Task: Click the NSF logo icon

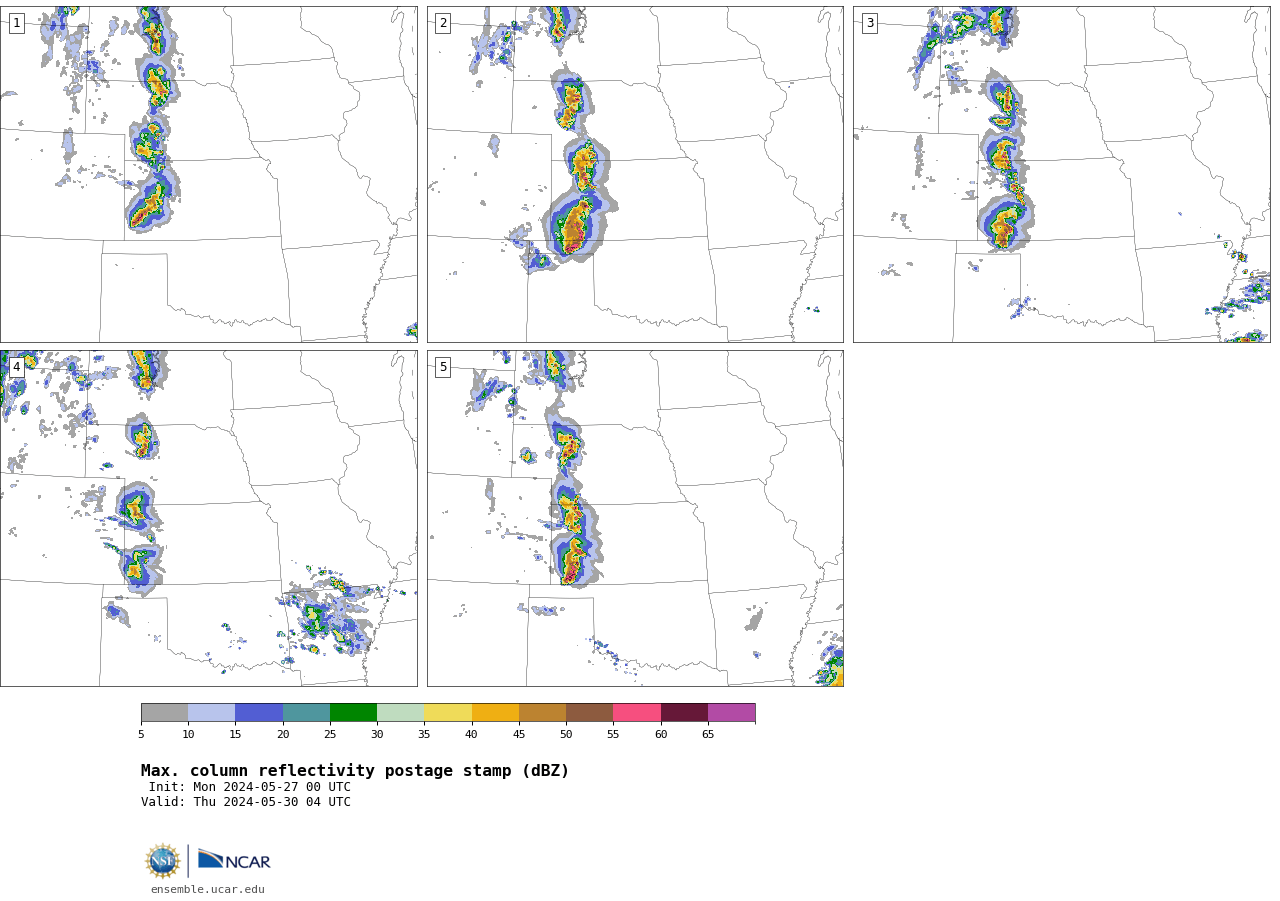Action: (163, 861)
